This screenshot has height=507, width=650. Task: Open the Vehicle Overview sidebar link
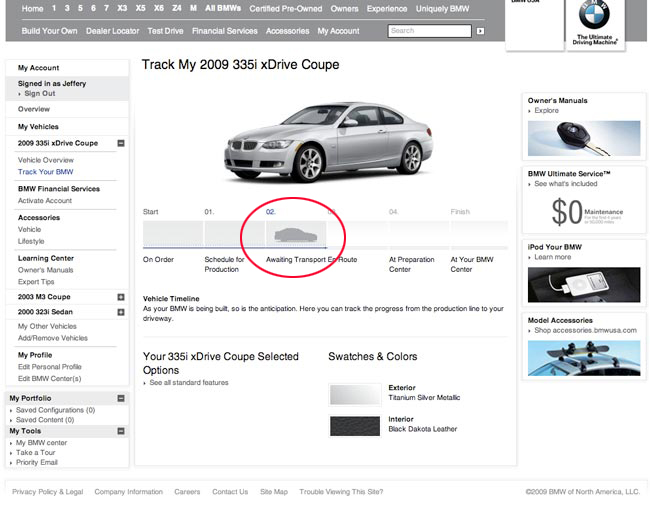click(46, 160)
